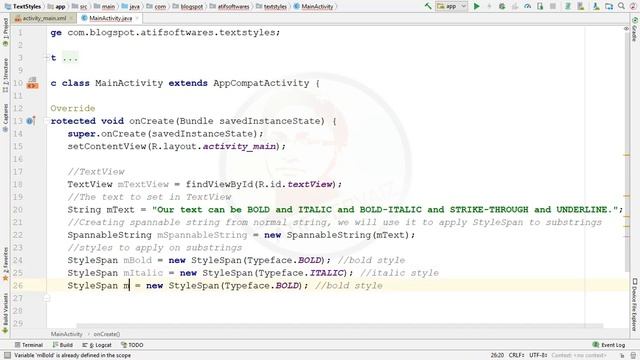Open the Captures tool window
Screen dimensions: 640x360
pos(5,118)
